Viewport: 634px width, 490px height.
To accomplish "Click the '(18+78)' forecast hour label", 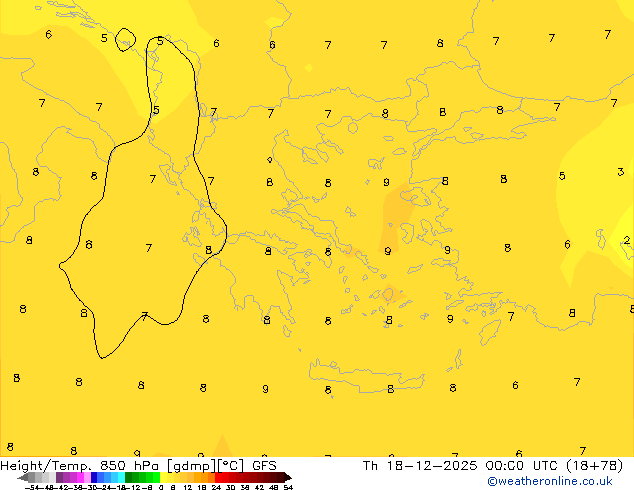I will point(594,466).
